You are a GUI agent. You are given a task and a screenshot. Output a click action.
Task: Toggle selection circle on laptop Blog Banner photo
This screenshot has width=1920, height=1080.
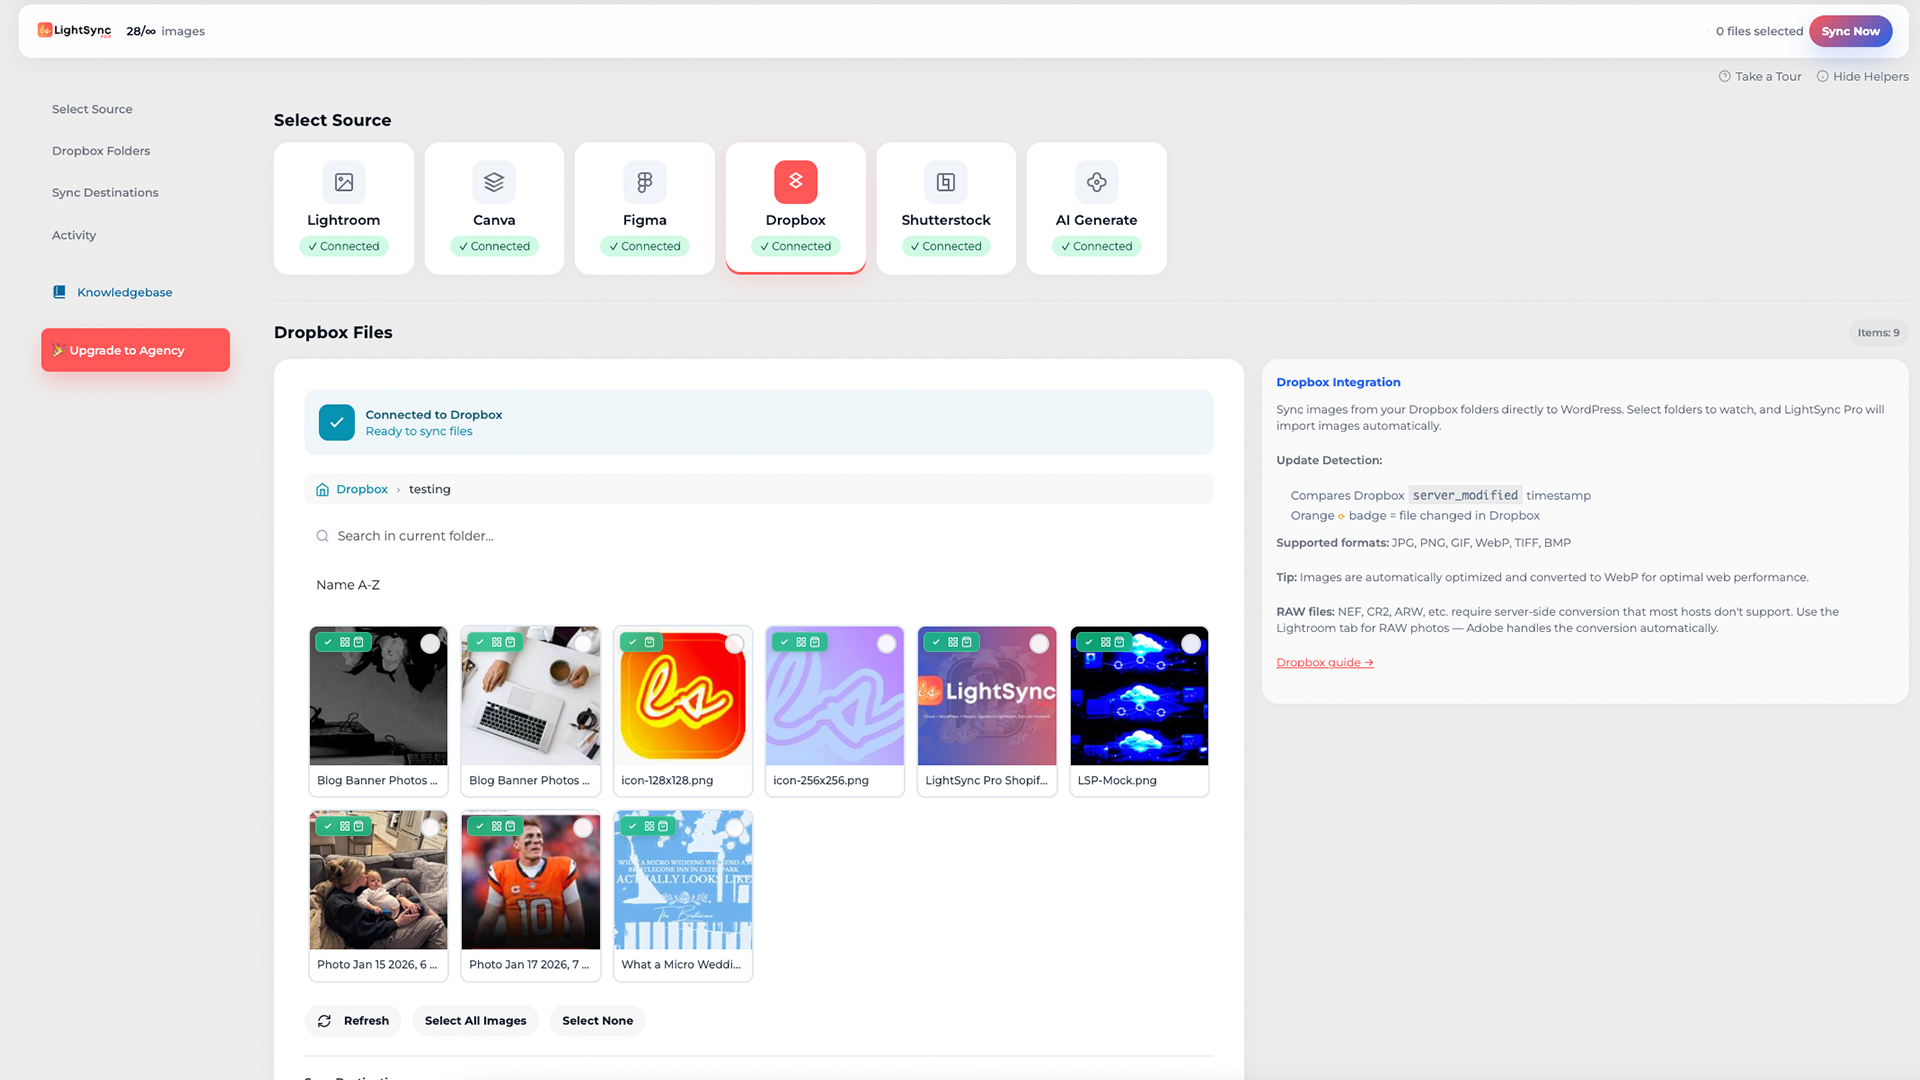point(583,644)
